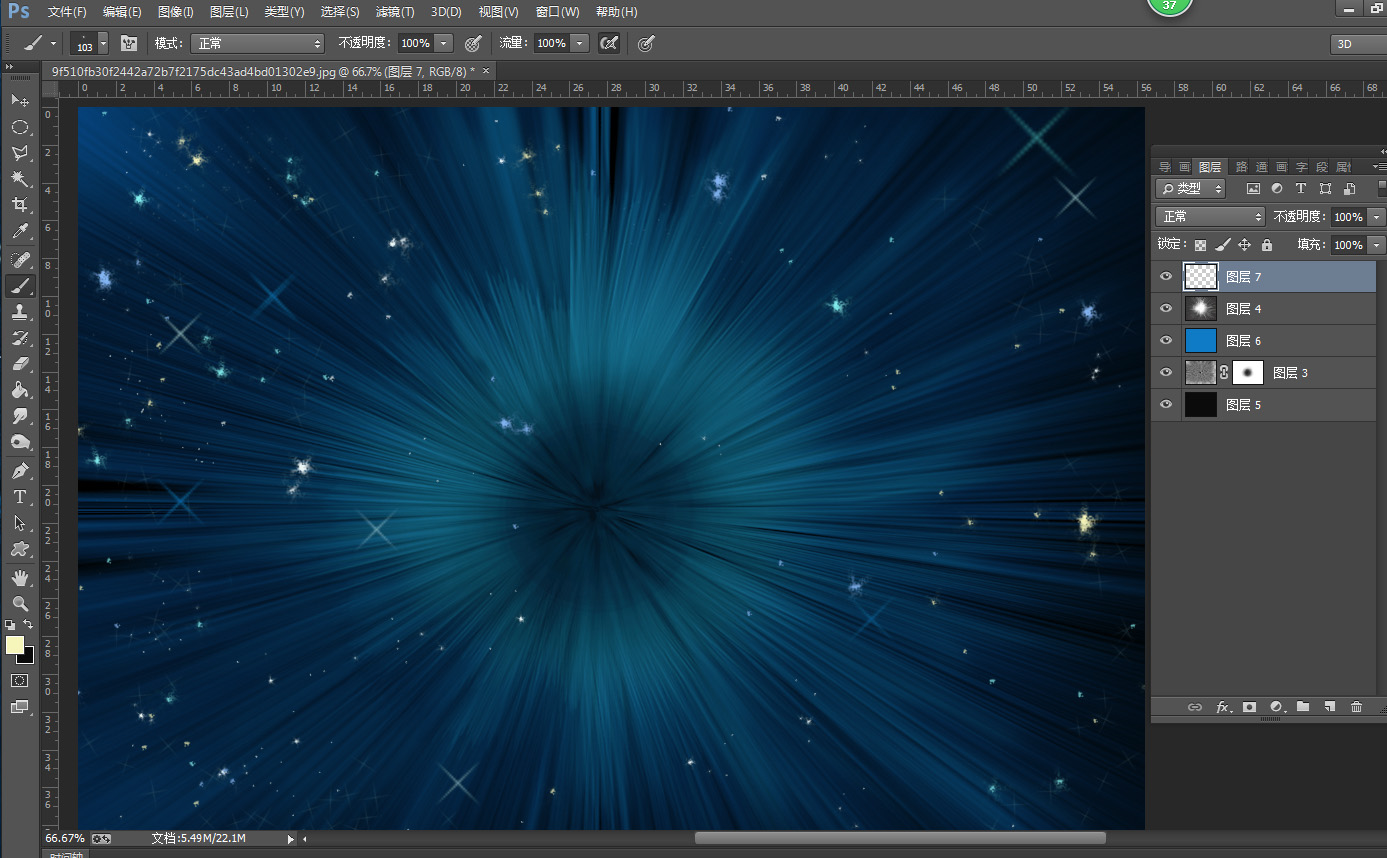Screen dimensions: 1387x858
Task: Click the link layers icon
Action: (1194, 706)
